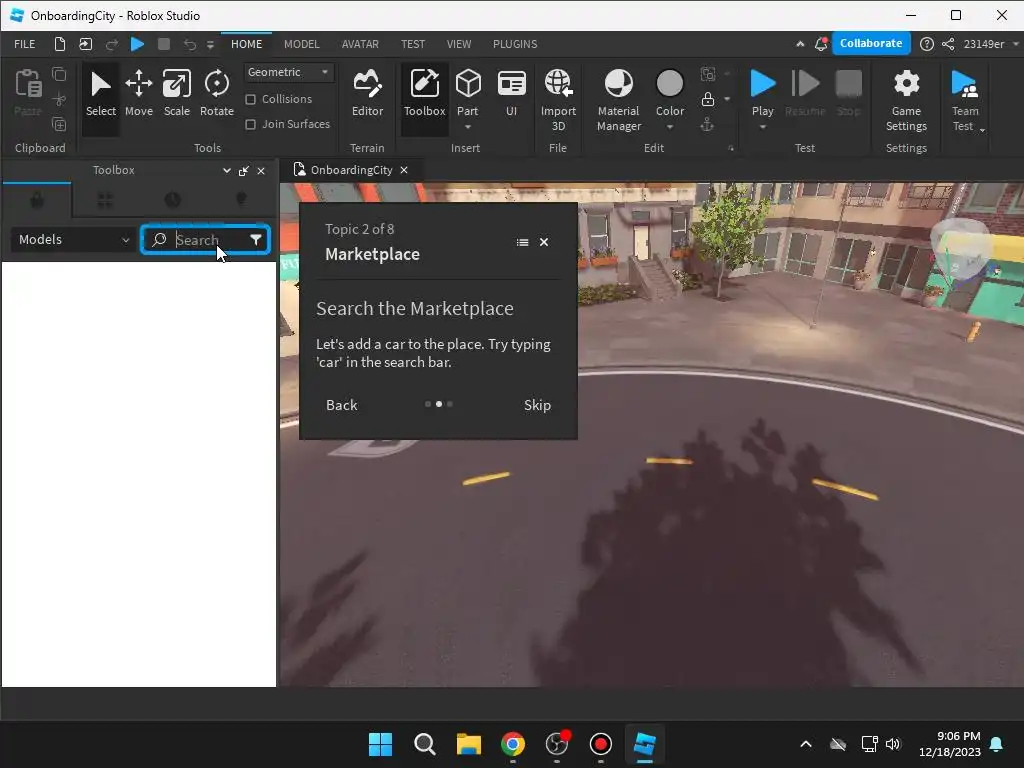Screen dimensions: 1024x768
Task: Click the Lock tool icon
Action: pos(708,99)
